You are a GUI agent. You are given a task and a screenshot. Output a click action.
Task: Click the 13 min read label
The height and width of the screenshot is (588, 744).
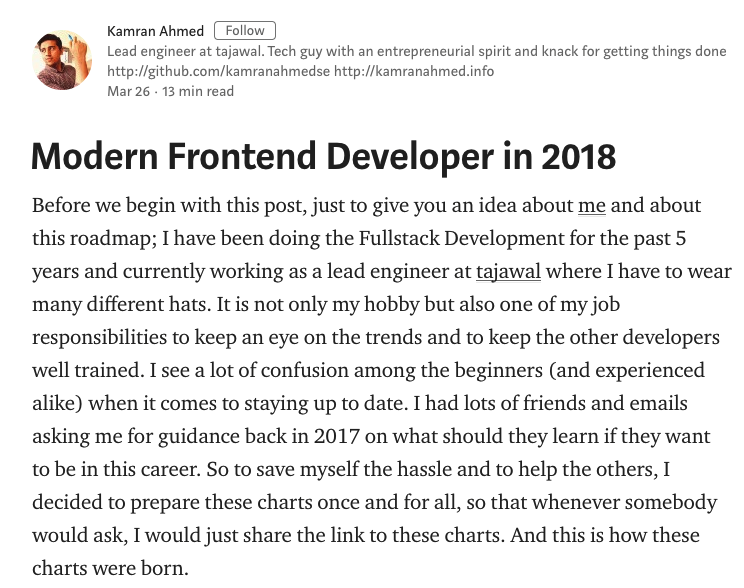(198, 91)
